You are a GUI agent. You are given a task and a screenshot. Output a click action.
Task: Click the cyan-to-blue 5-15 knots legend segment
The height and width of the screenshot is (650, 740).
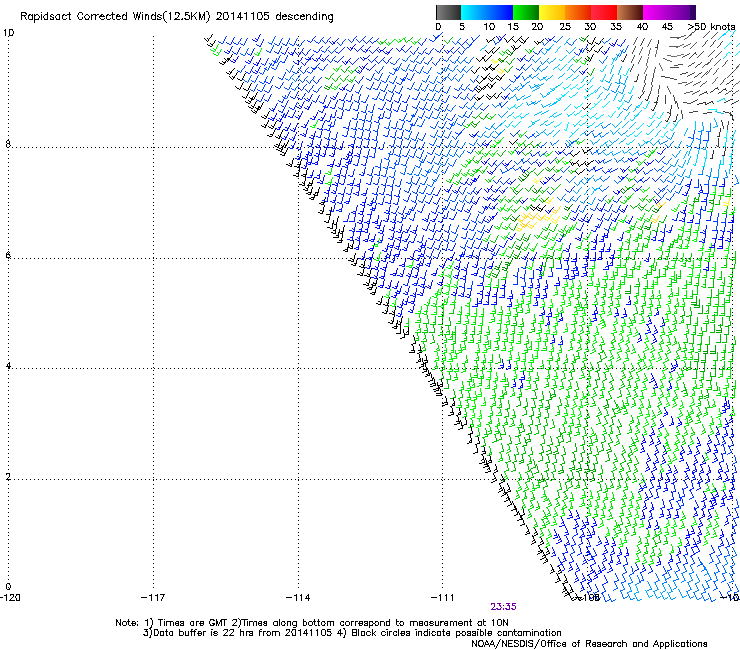click(x=487, y=12)
